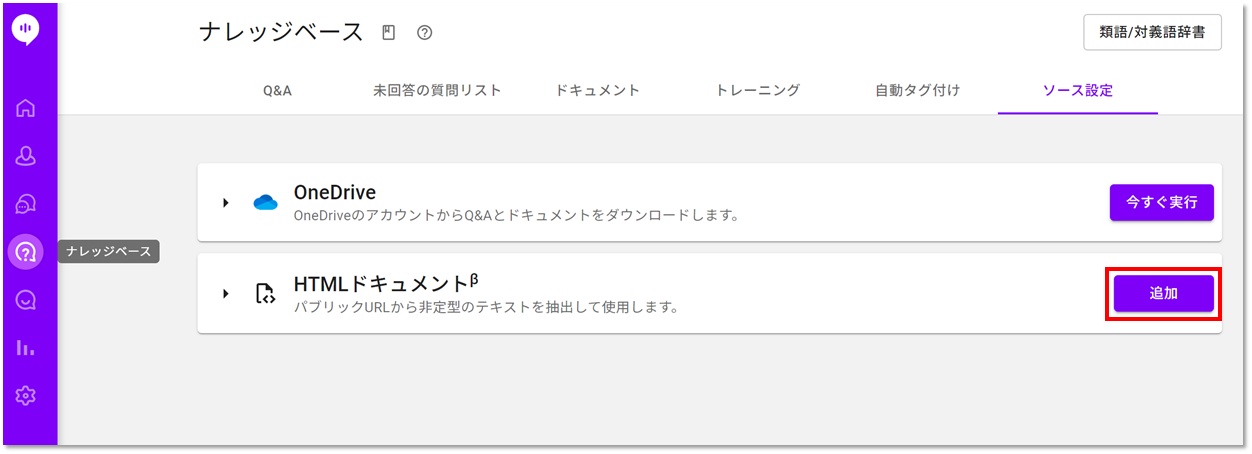
Task: Open the settings gear in sidebar
Action: point(26,396)
